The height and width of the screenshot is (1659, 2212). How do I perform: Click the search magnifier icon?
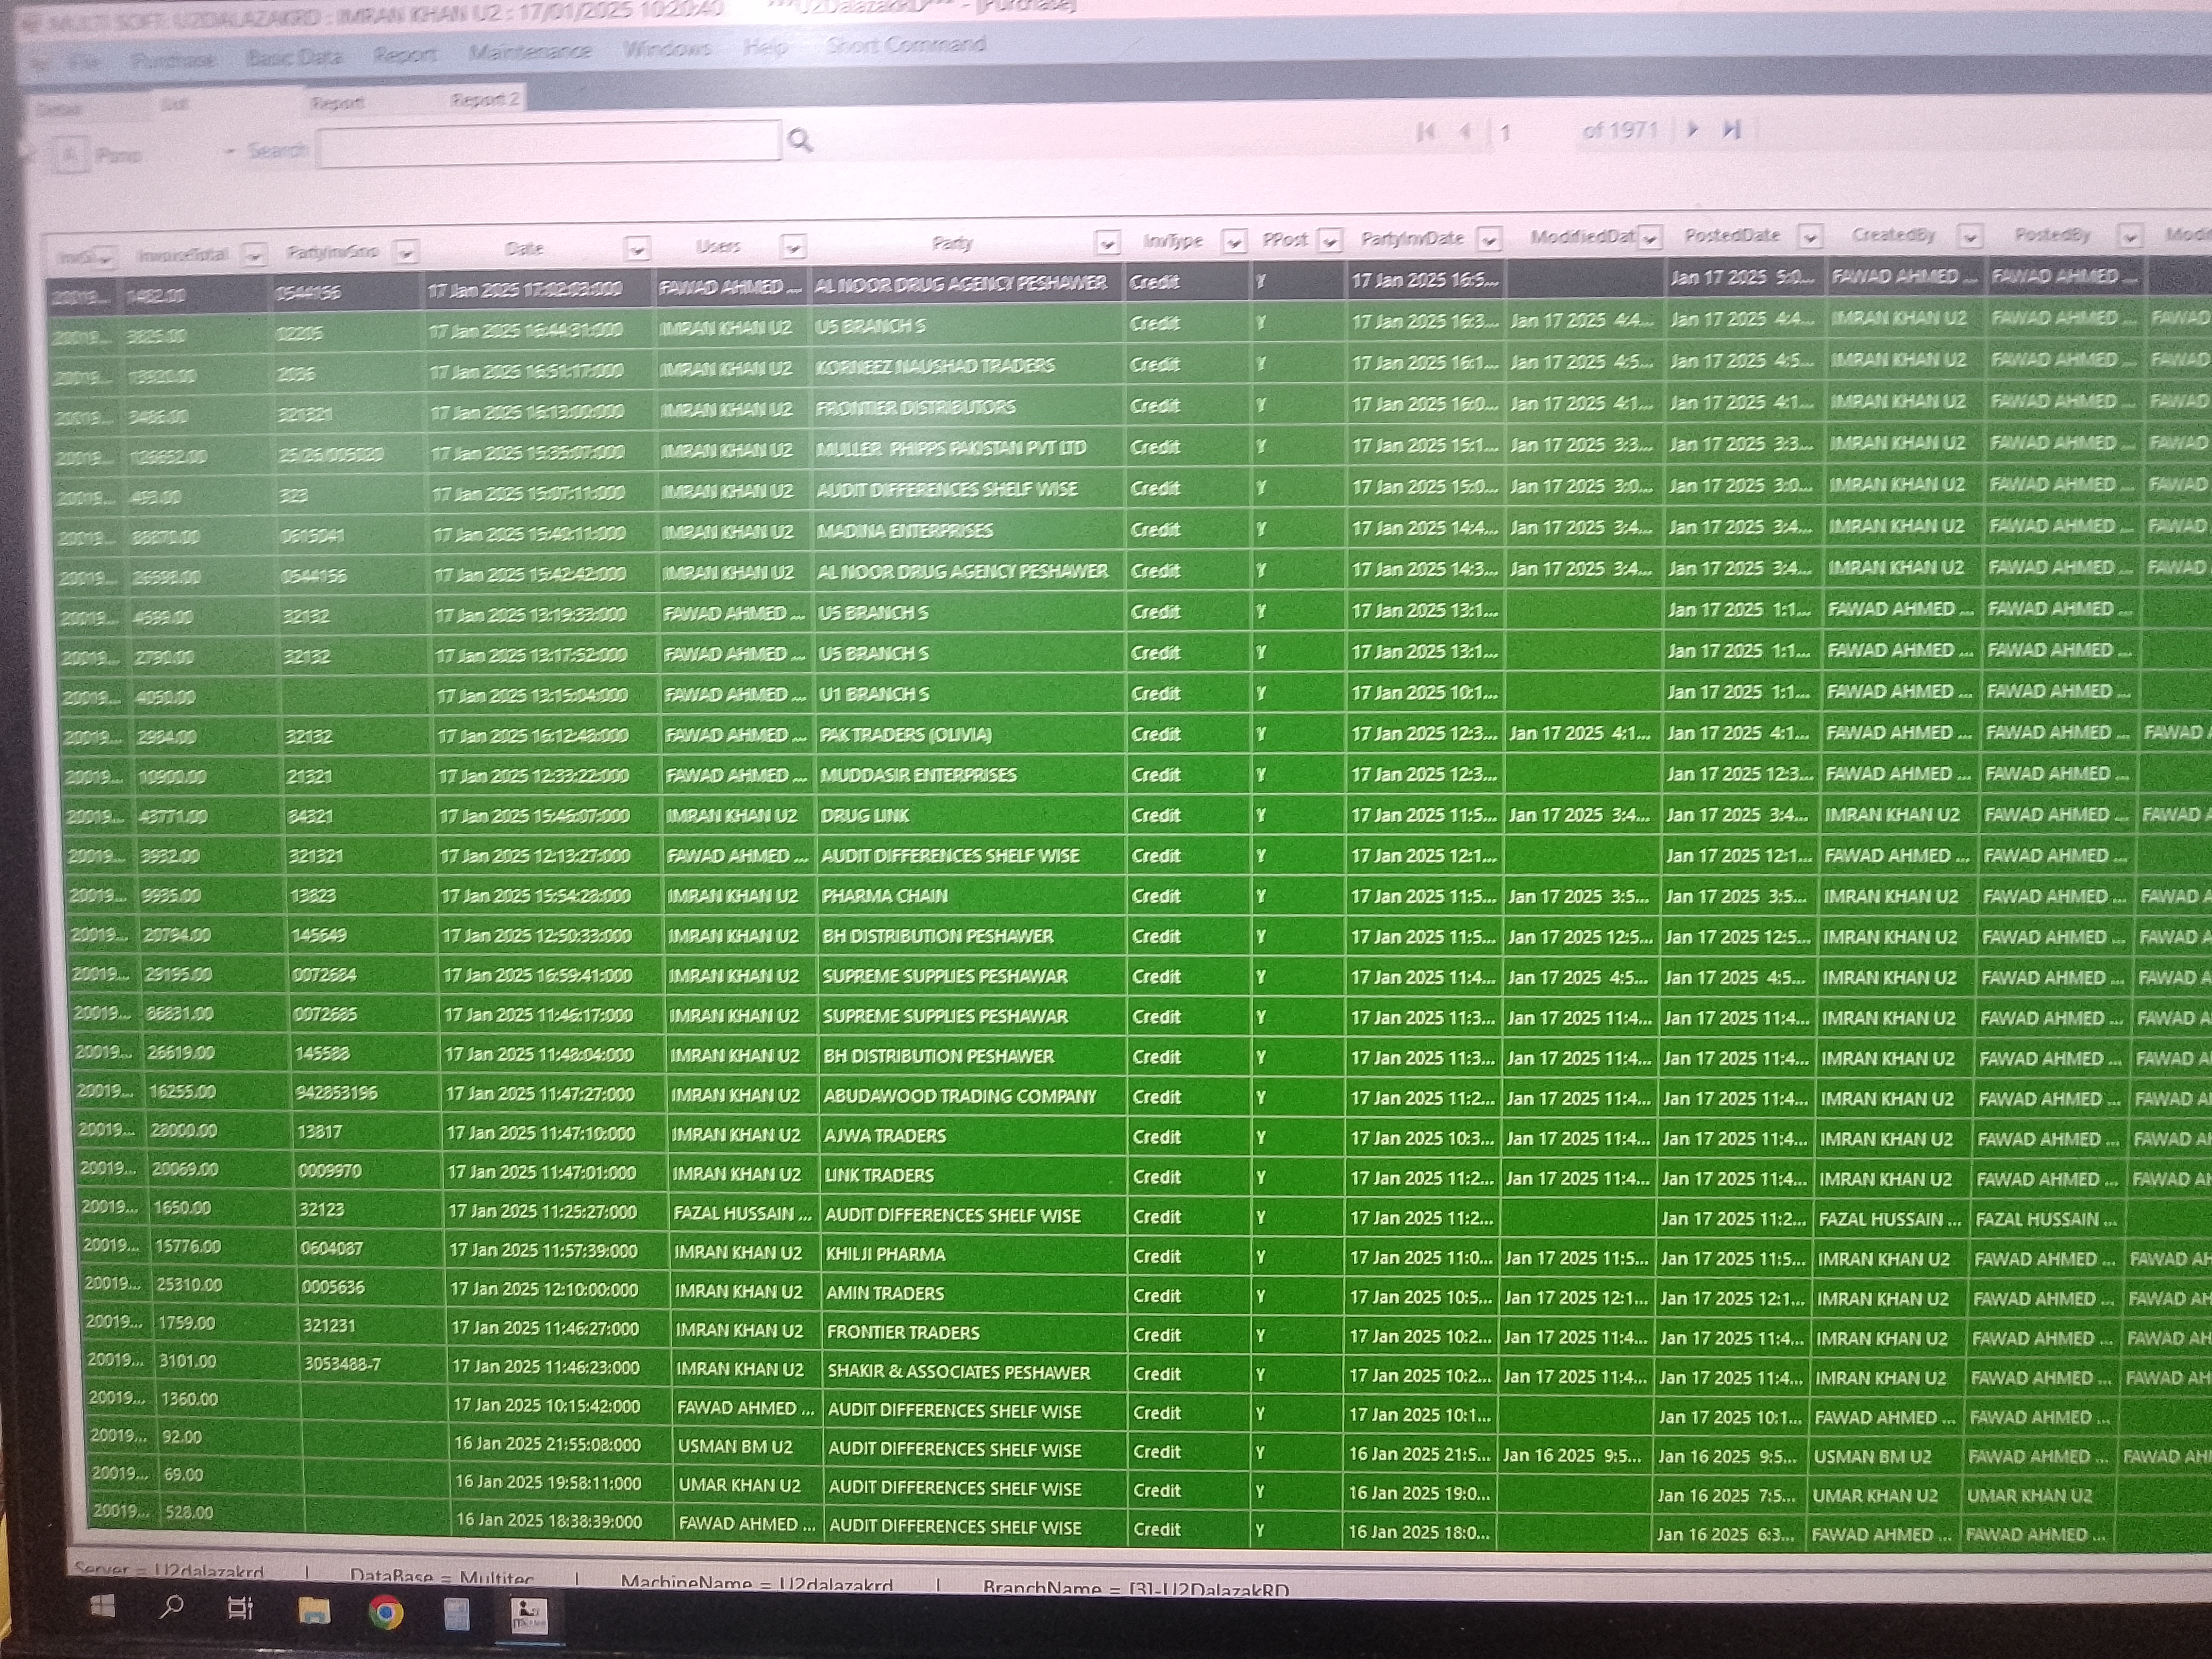pos(799,141)
